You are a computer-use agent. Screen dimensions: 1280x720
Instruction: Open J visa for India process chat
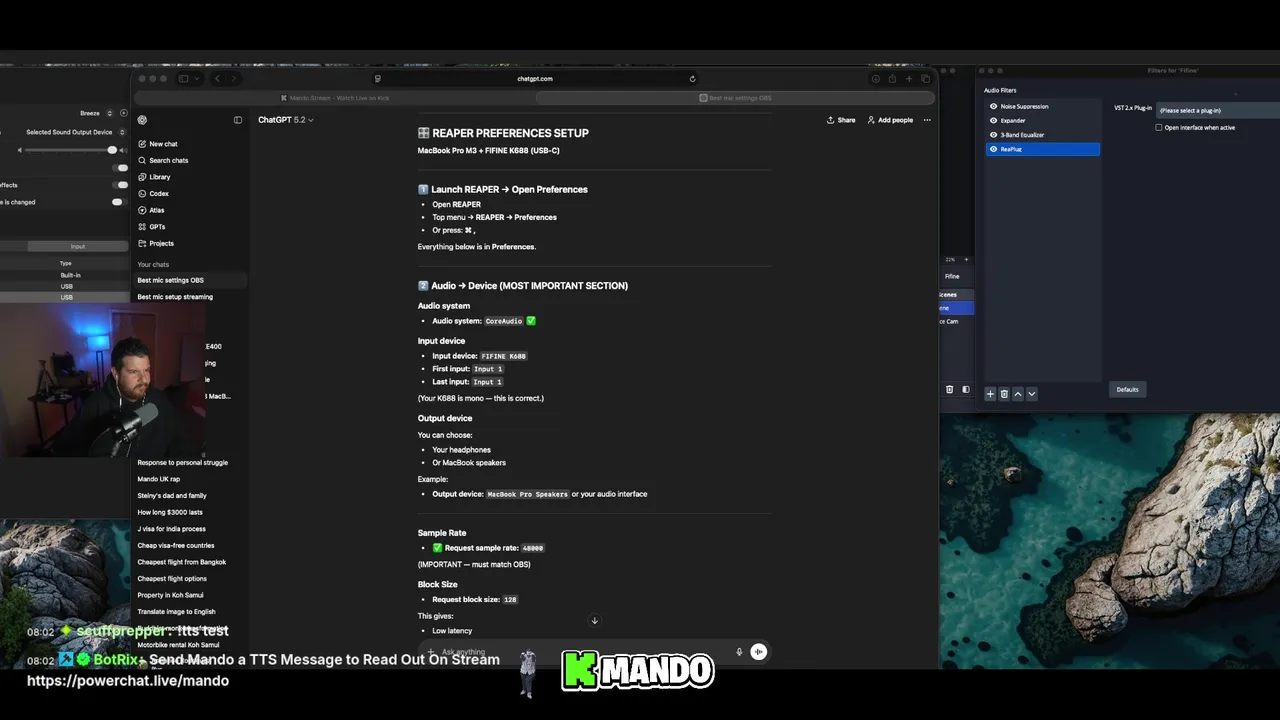pos(171,529)
